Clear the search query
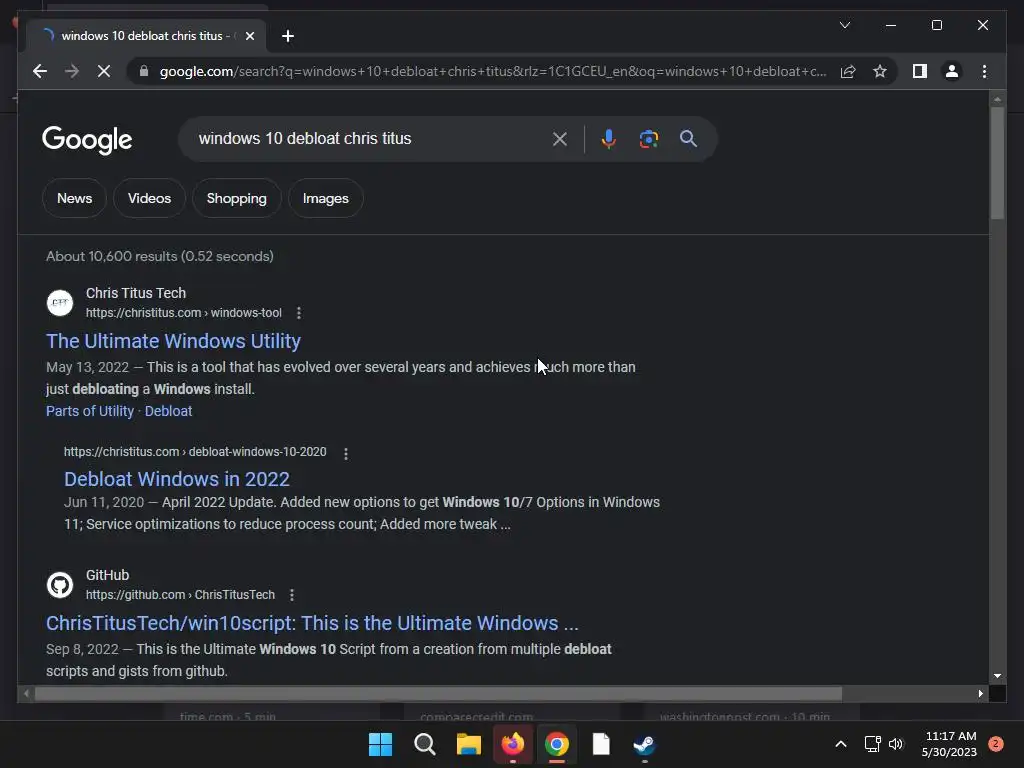1024x768 pixels. 560,138
